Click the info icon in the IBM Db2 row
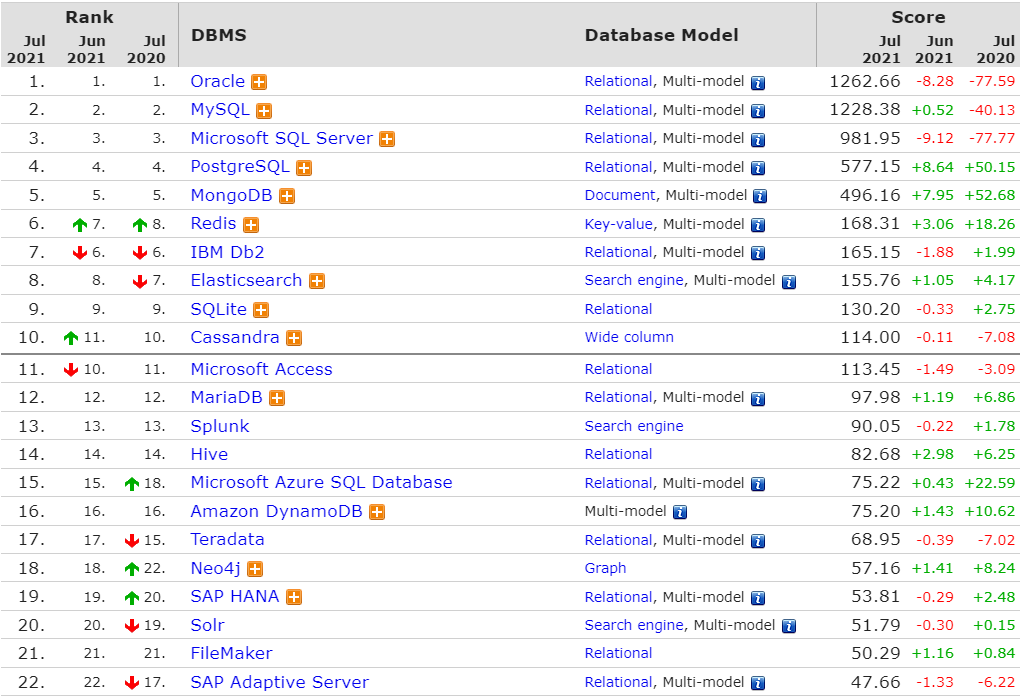 (x=758, y=253)
